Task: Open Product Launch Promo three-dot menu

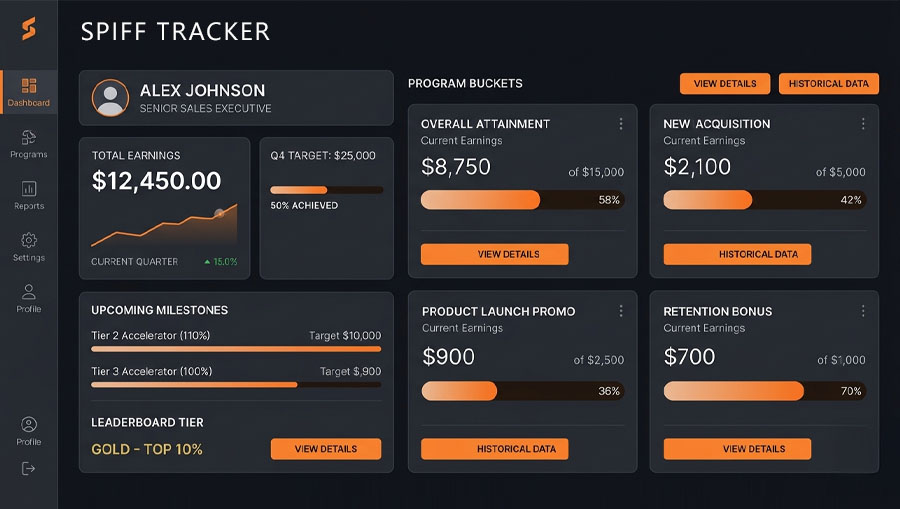Action: click(x=620, y=310)
